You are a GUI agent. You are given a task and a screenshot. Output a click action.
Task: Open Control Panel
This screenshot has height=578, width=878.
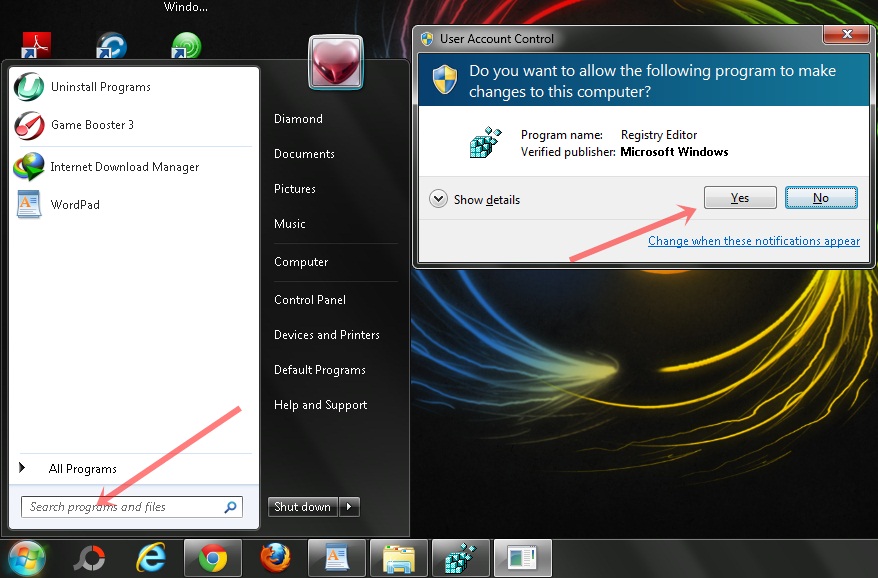tap(310, 300)
